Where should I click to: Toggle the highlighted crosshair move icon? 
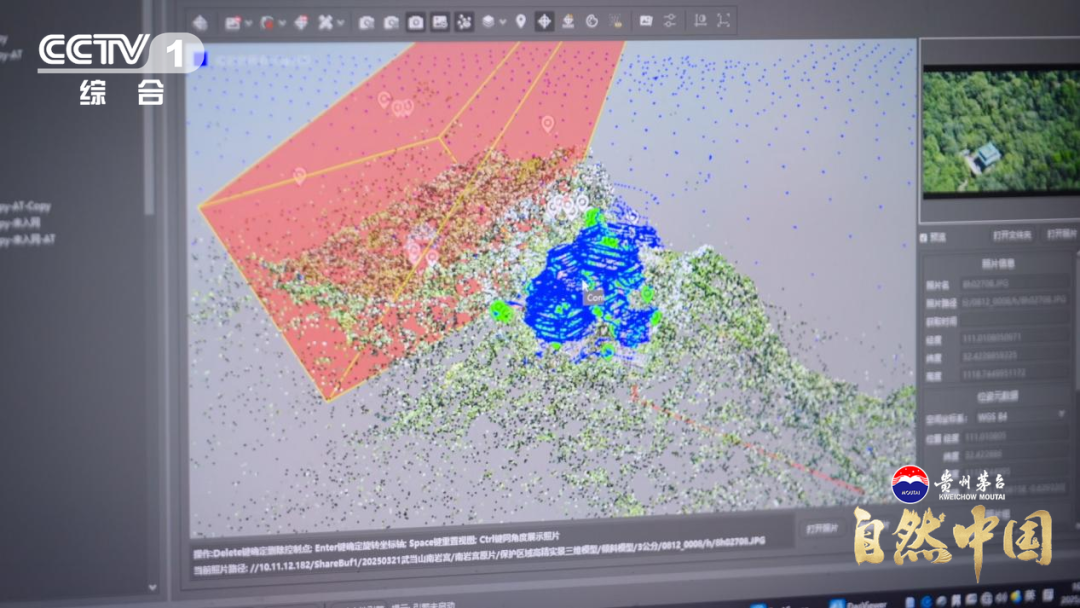(x=544, y=21)
